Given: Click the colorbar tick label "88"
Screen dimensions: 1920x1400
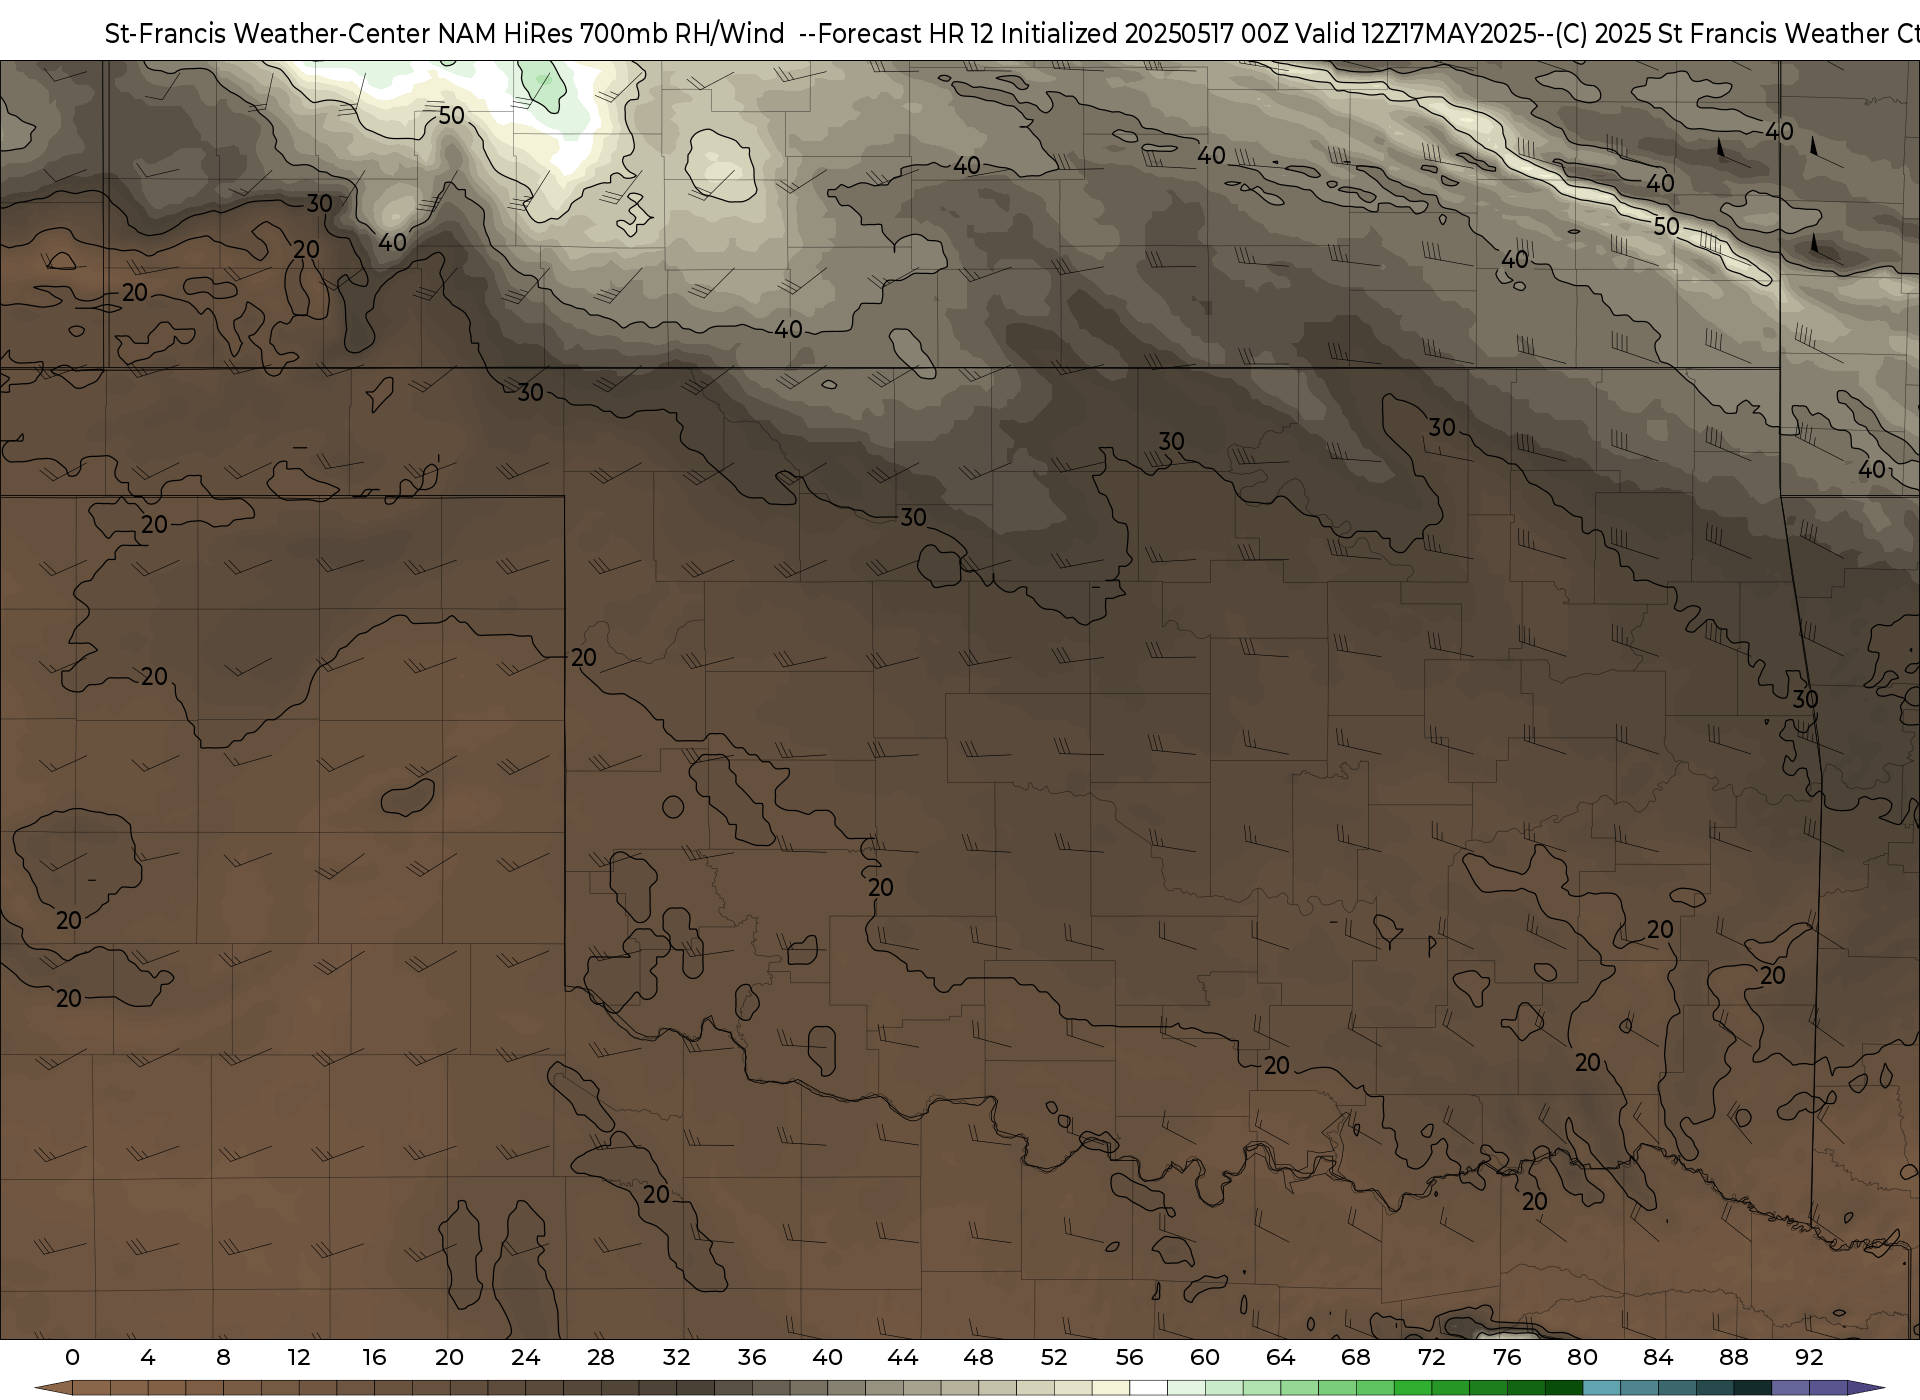Looking at the screenshot, I should [1733, 1357].
